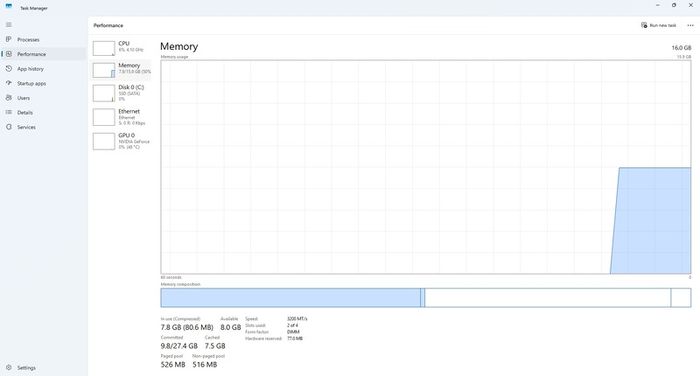Click the in-use portion of memory composition bar
Viewport: 700px width, 376px height.
coord(290,297)
